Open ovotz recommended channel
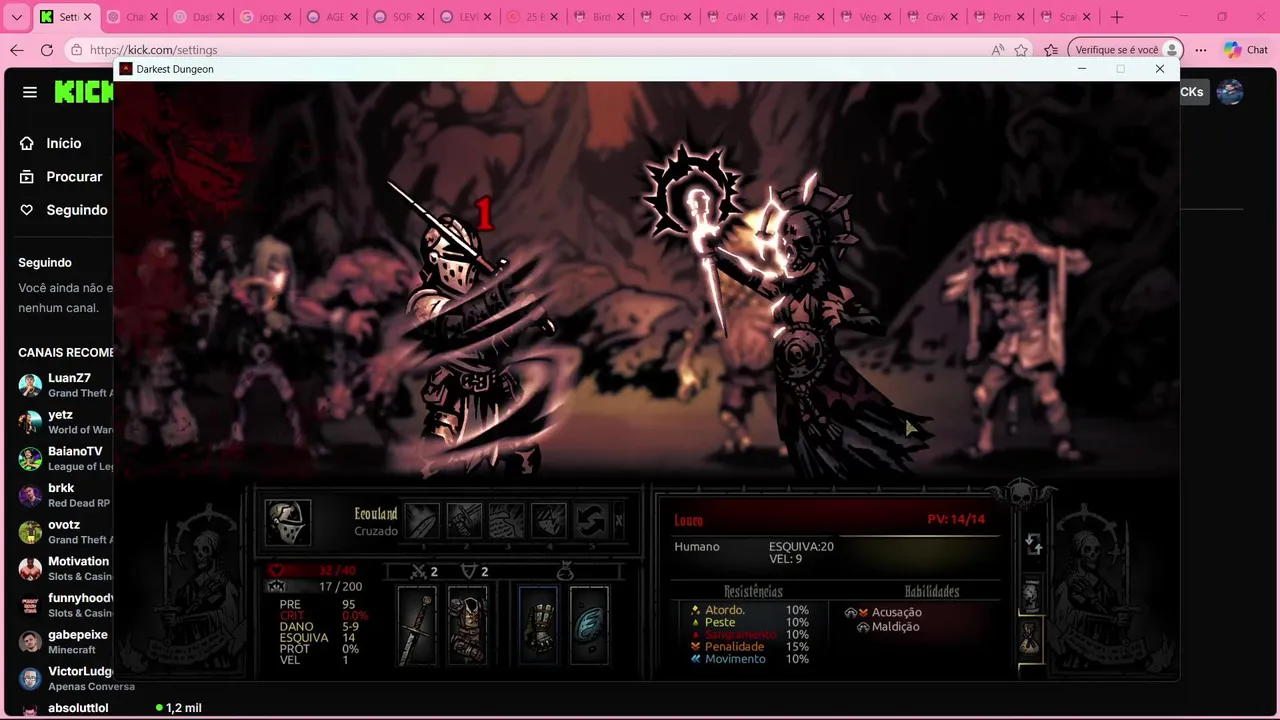1280x720 pixels. [x=66, y=532]
